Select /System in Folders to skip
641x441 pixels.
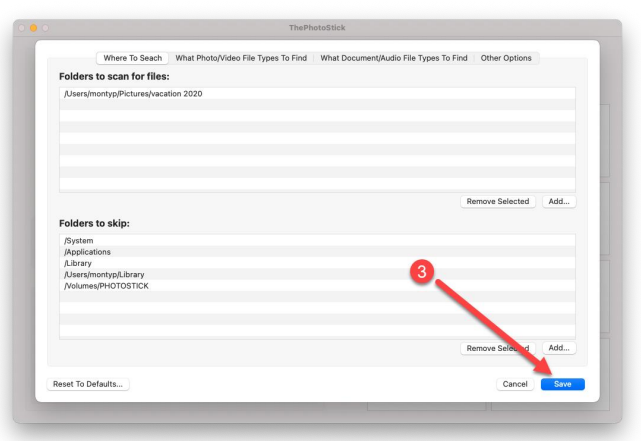317,240
